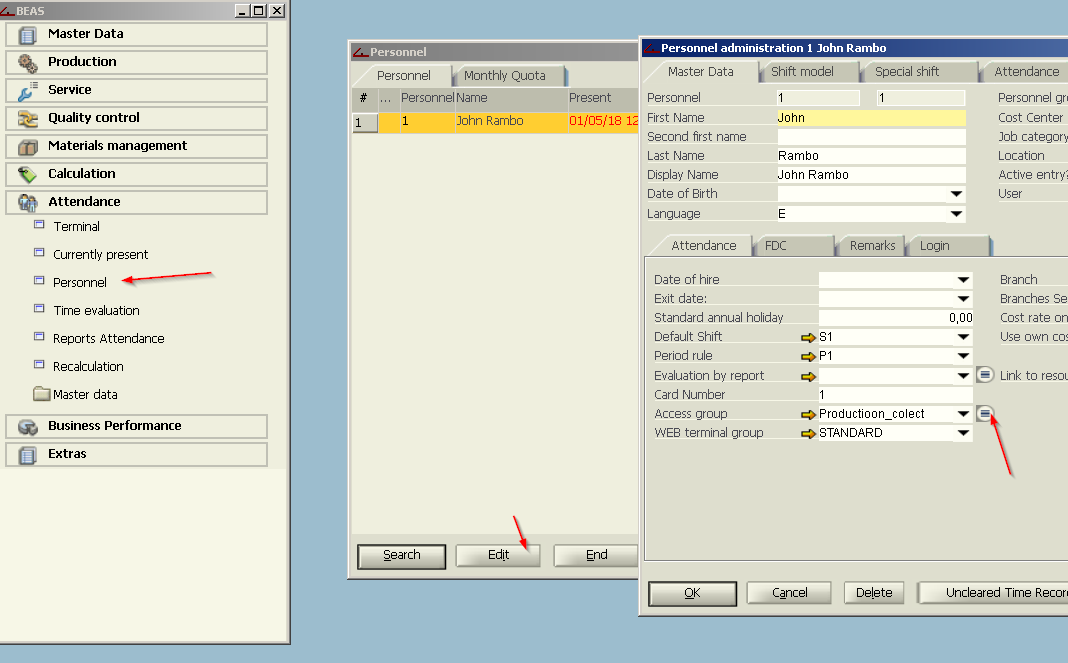Open the Evaluation by report details button

point(985,375)
